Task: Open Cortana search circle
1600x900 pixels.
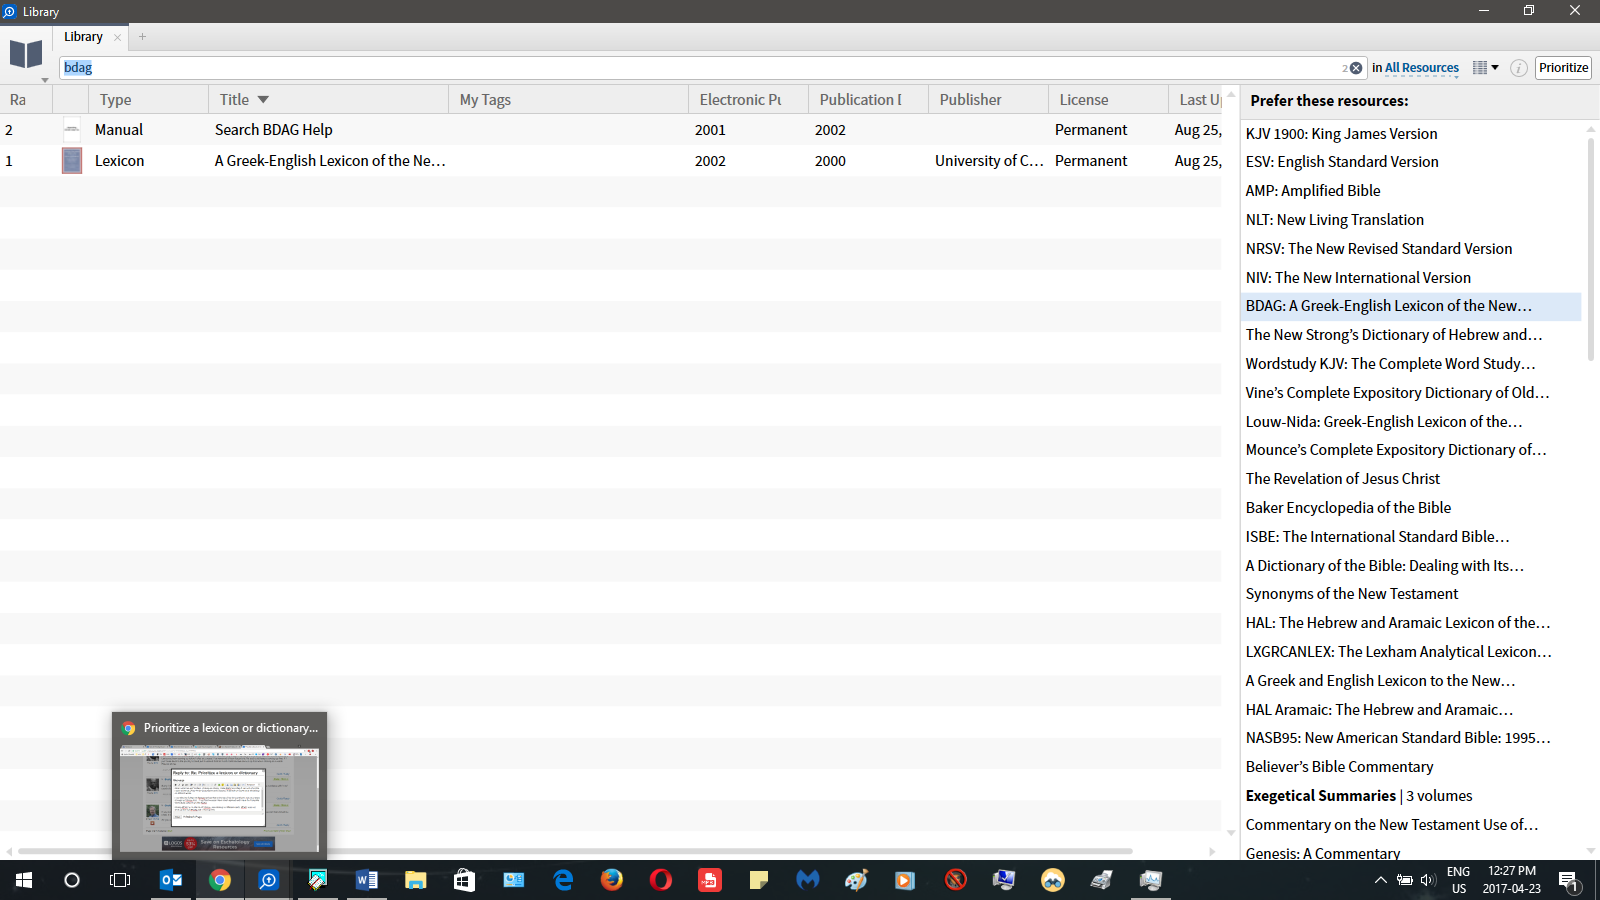Action: (x=72, y=880)
